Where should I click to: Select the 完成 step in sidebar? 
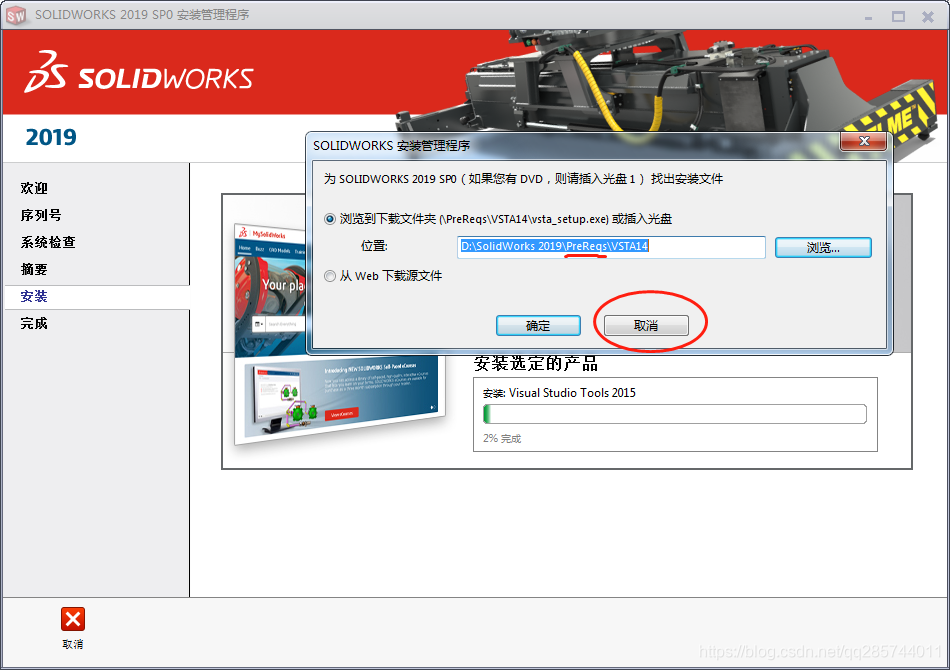click(34, 323)
